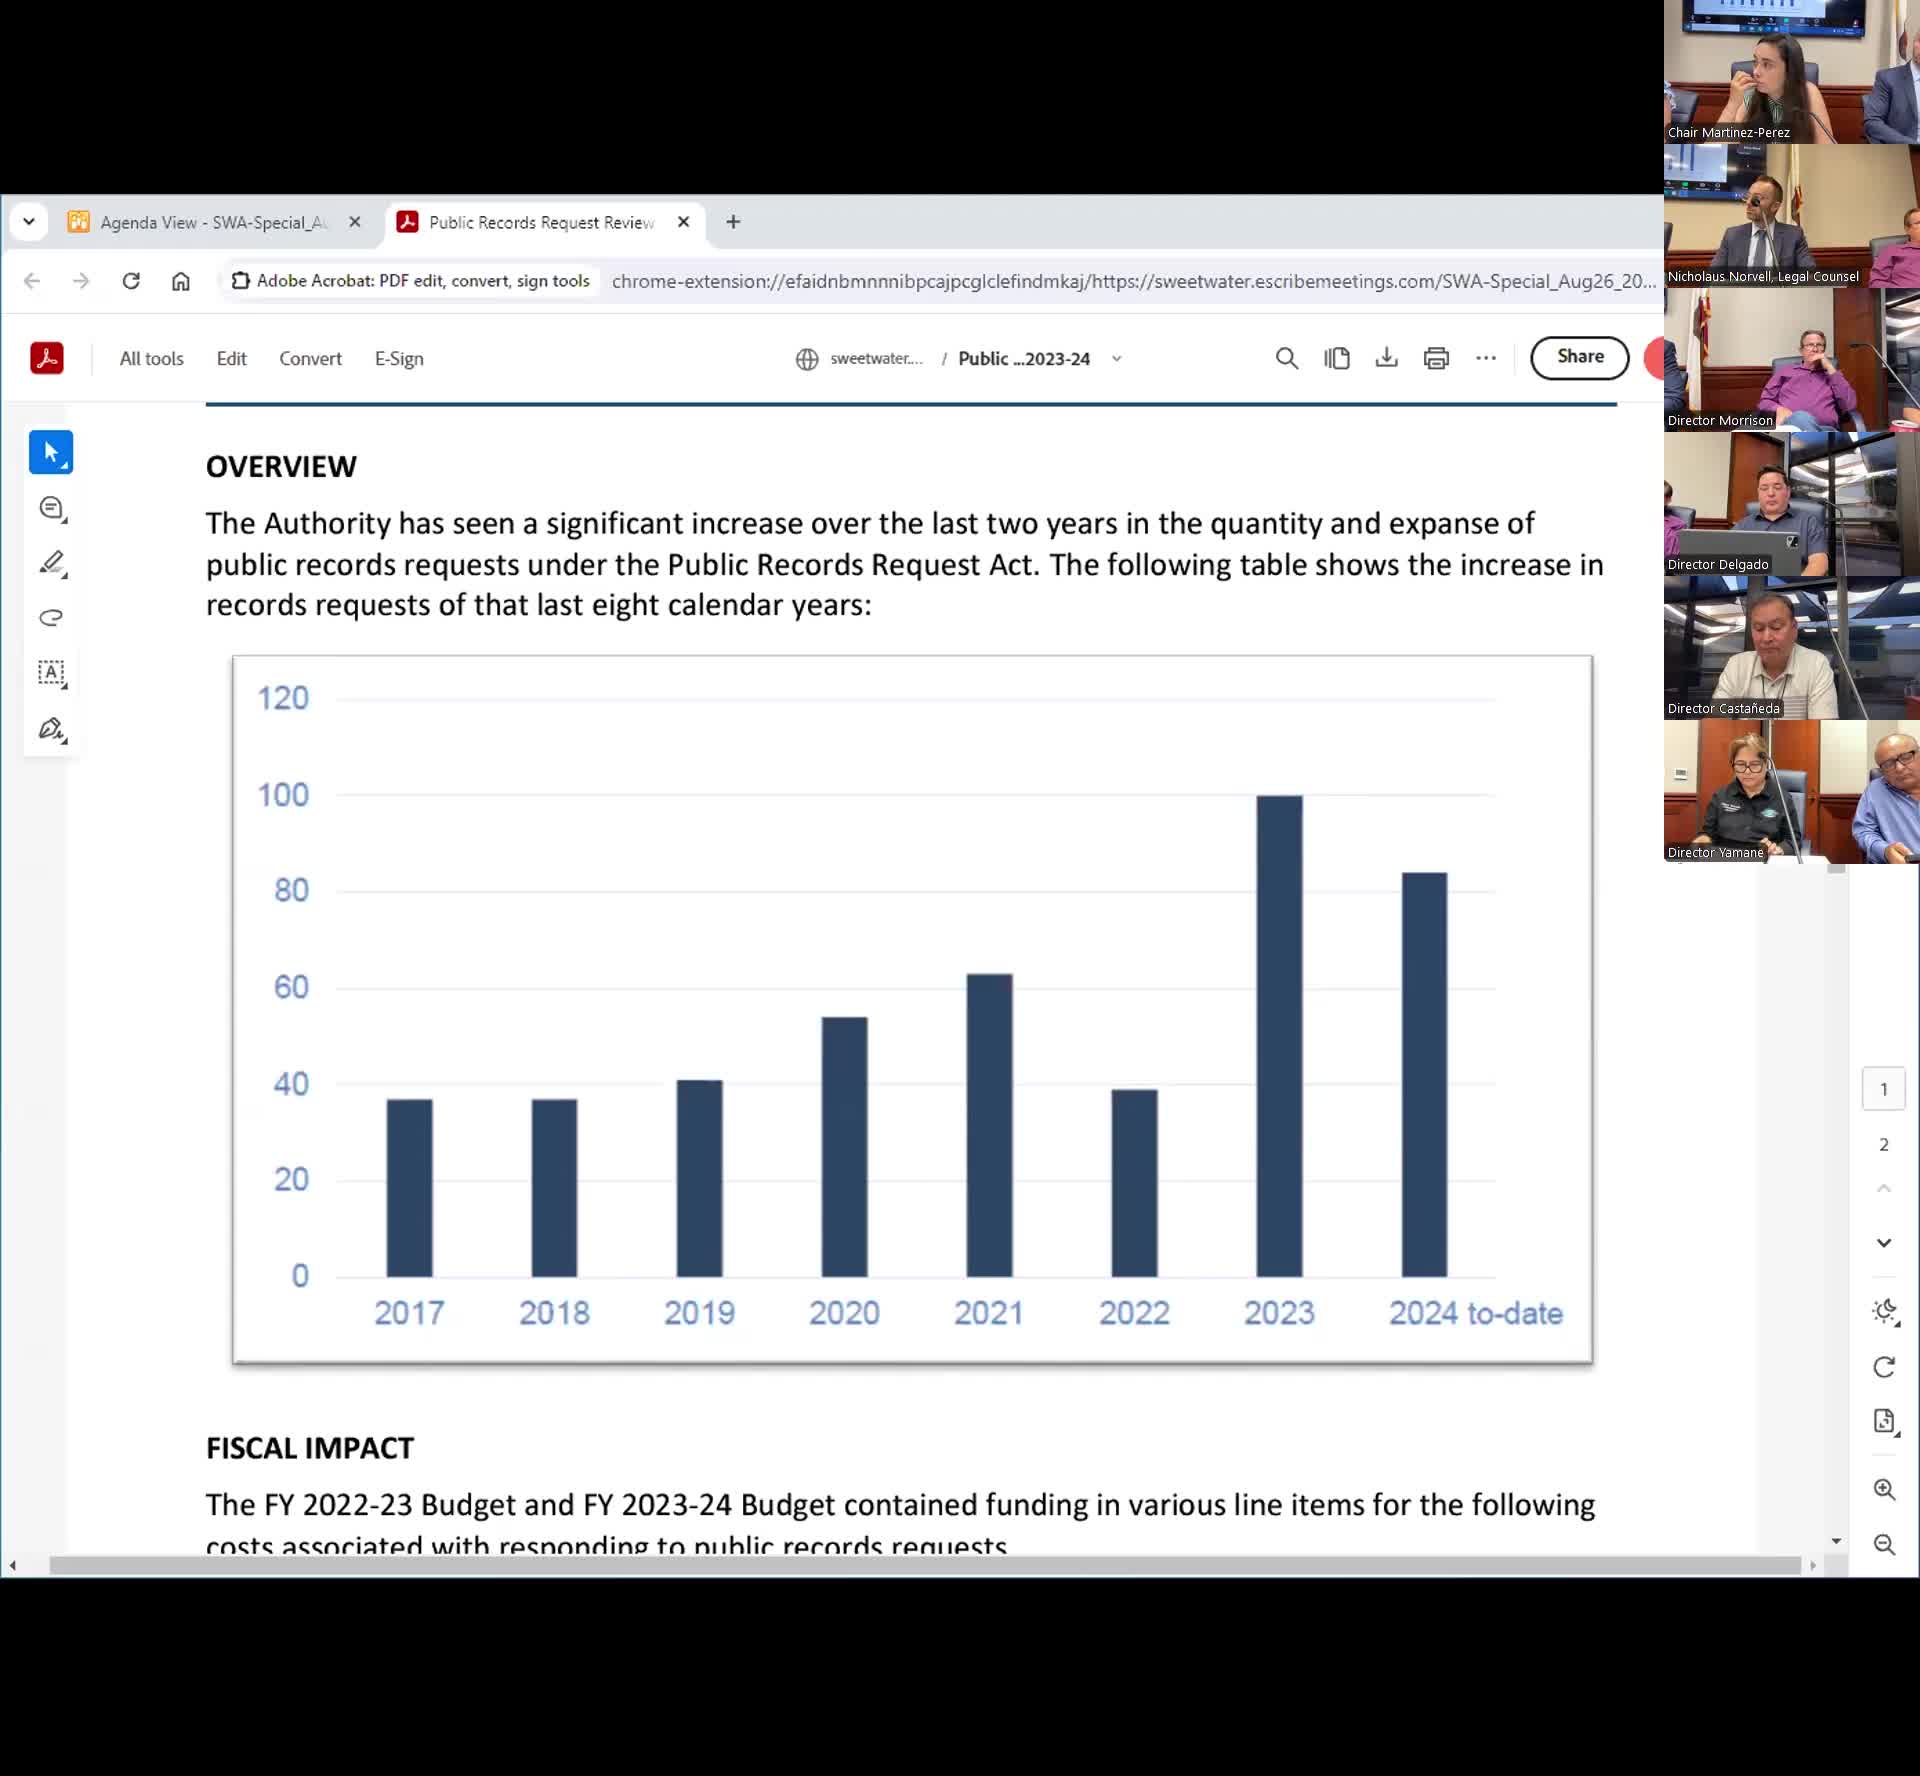Select the arrow selection tool
Image resolution: width=1920 pixels, height=1776 pixels.
[51, 452]
